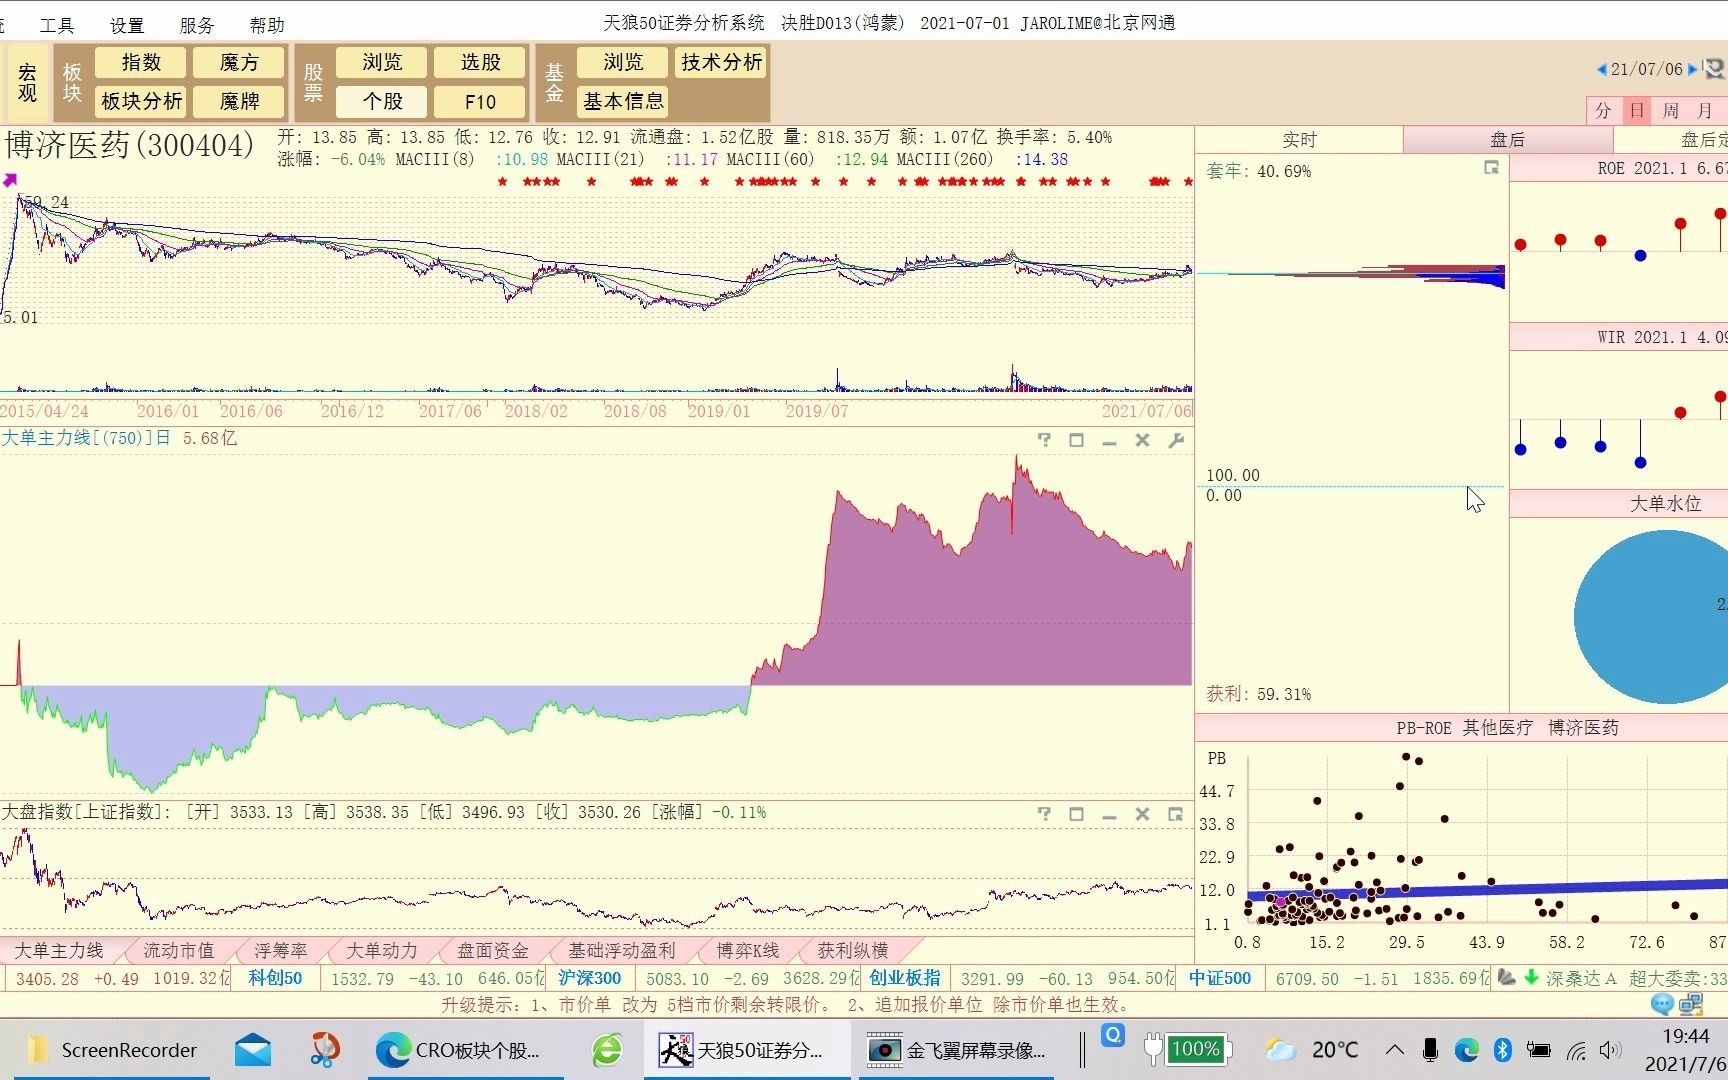The width and height of the screenshot is (1728, 1080).
Task: Select the 盘面资金 indicator tab
Action: tap(492, 951)
